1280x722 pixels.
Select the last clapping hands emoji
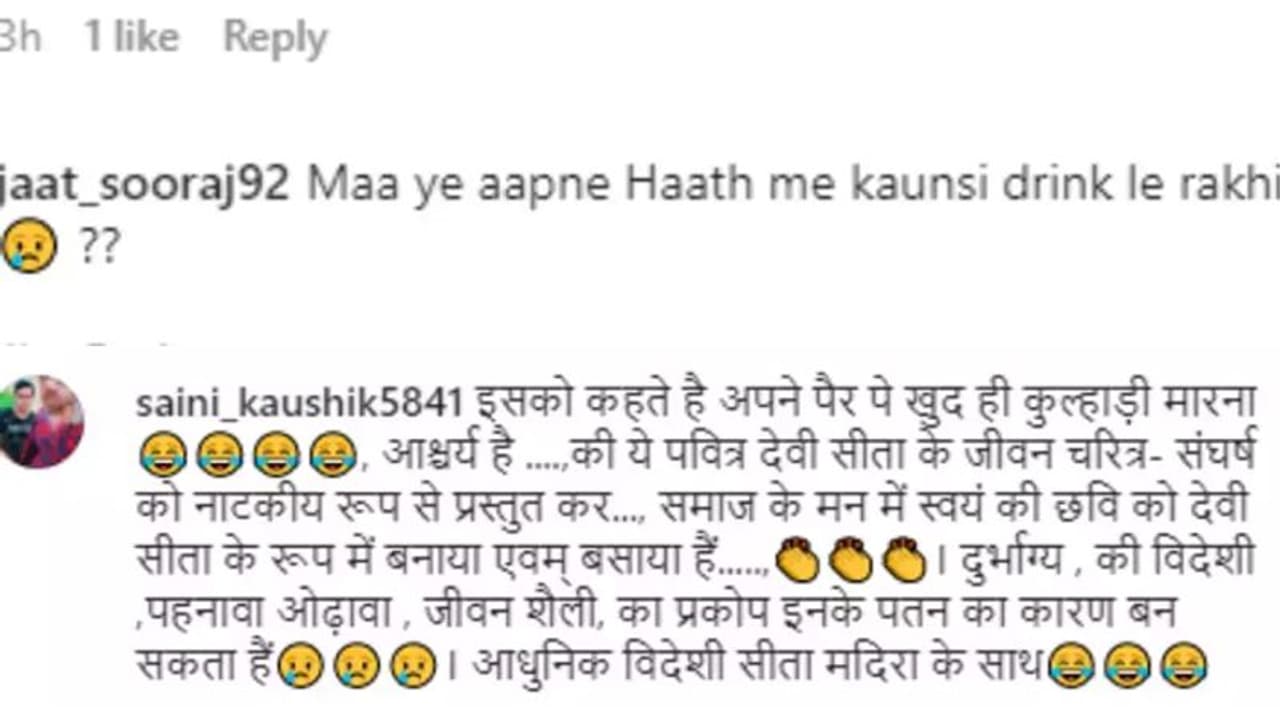905,561
